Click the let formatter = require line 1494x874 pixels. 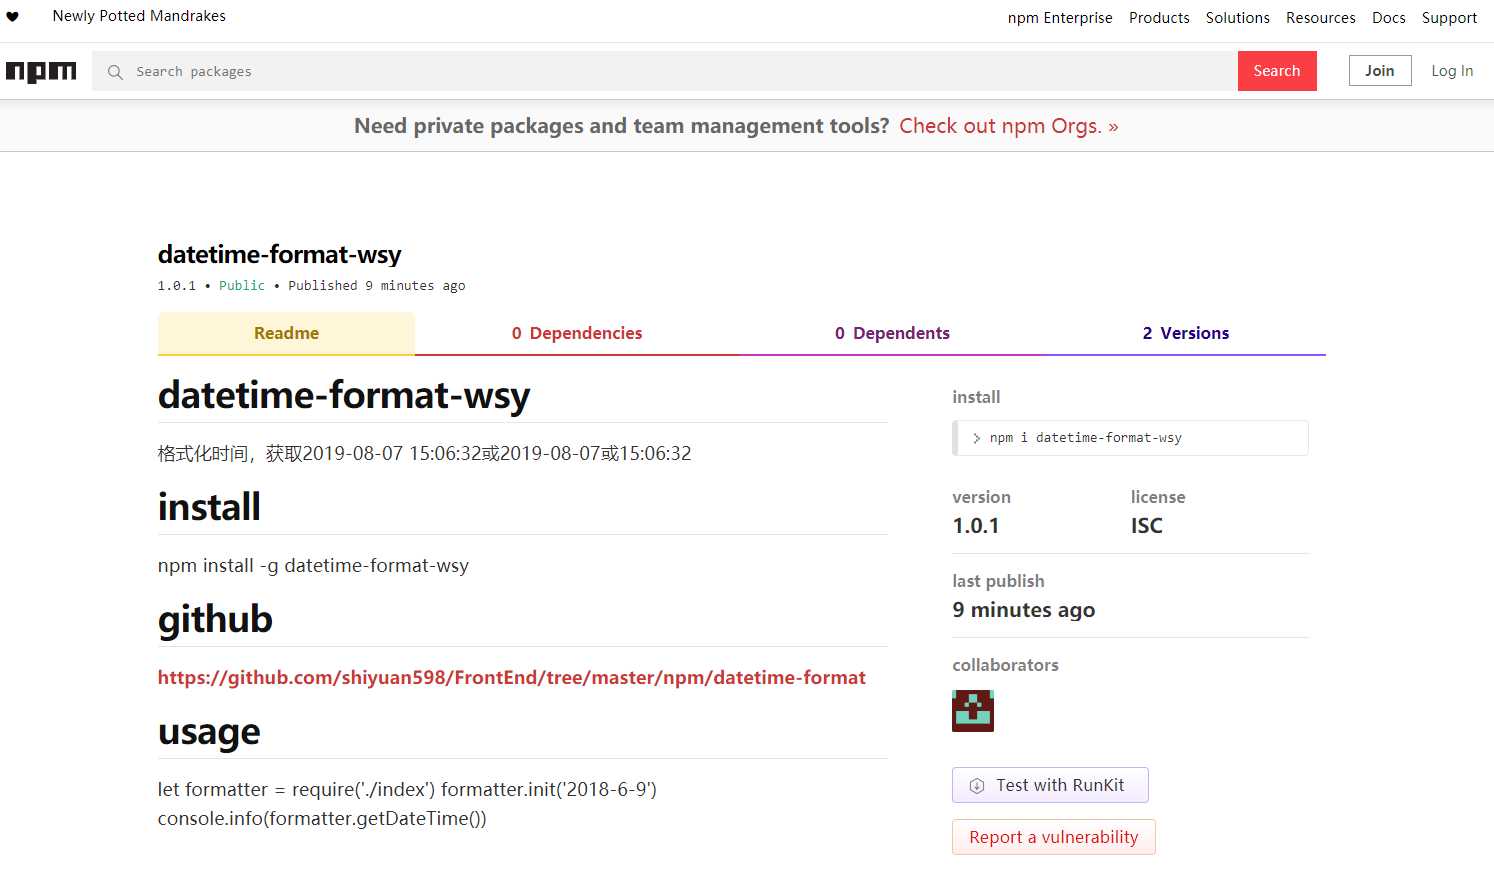[407, 789]
